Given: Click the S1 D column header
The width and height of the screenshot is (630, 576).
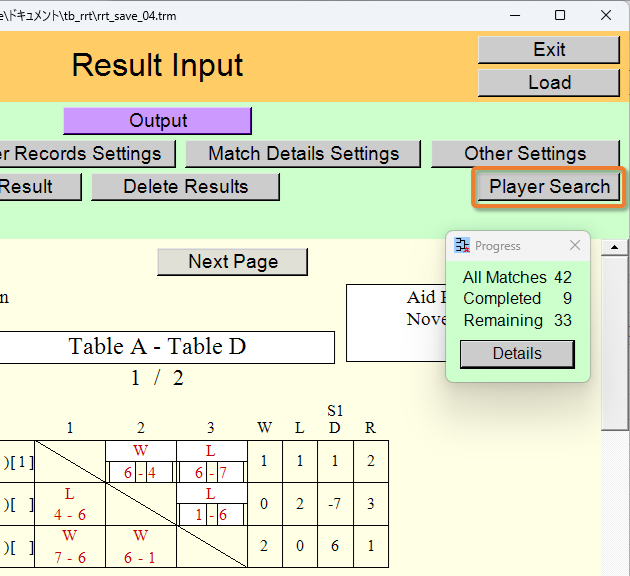Looking at the screenshot, I should (x=335, y=419).
